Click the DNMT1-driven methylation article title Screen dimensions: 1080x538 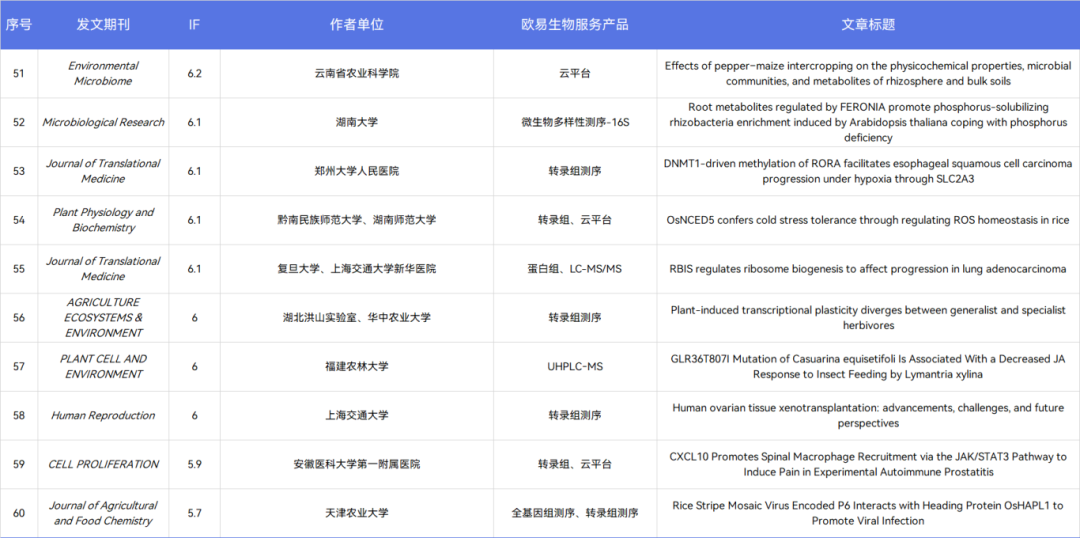pyautogui.click(x=869, y=171)
